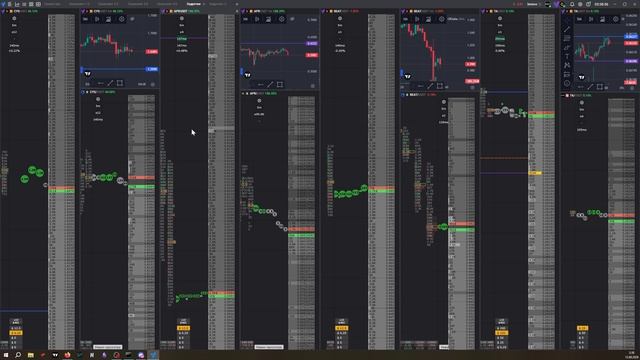
Task: Open the gear settings on the TA chart top toolbar
Action: tap(616, 19)
